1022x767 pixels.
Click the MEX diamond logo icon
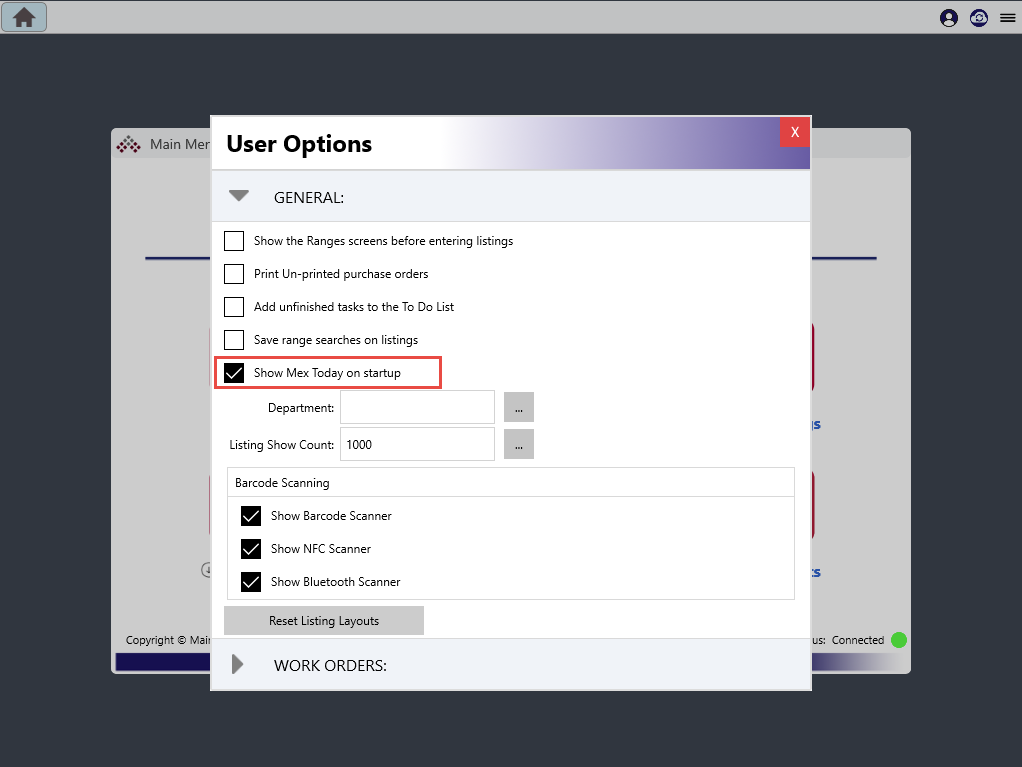(128, 143)
